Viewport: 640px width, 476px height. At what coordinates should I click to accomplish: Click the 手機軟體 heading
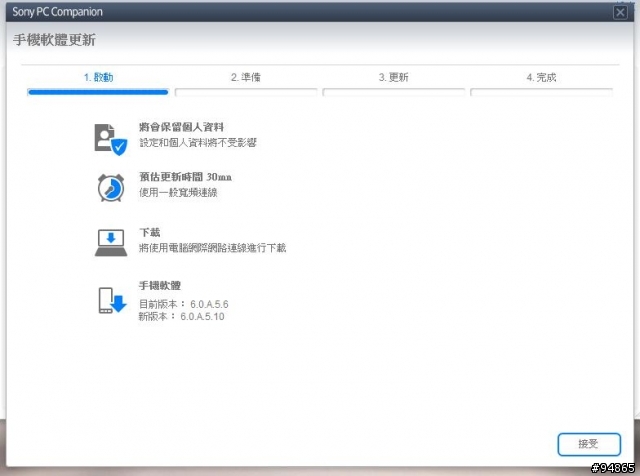[x=160, y=285]
